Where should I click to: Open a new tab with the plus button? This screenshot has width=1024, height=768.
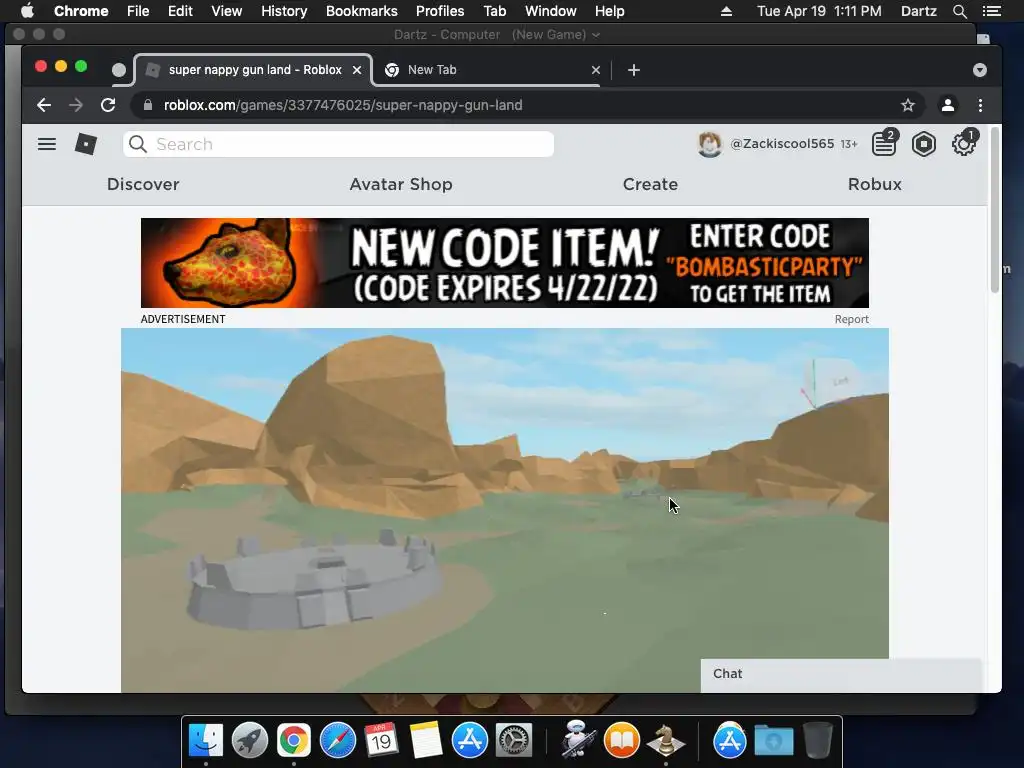tap(633, 70)
